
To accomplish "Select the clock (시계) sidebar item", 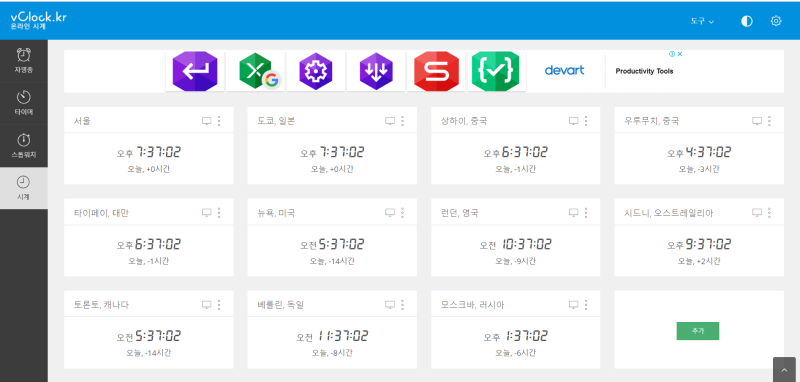I will click(23, 188).
